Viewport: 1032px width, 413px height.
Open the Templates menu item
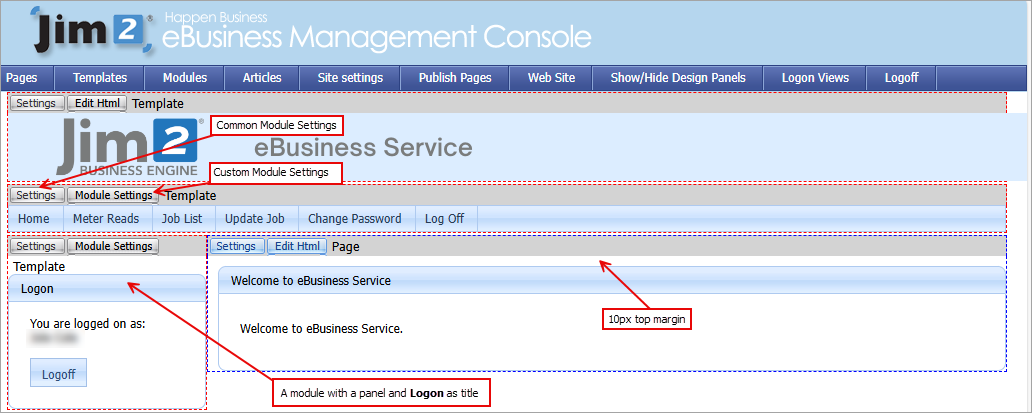point(99,78)
